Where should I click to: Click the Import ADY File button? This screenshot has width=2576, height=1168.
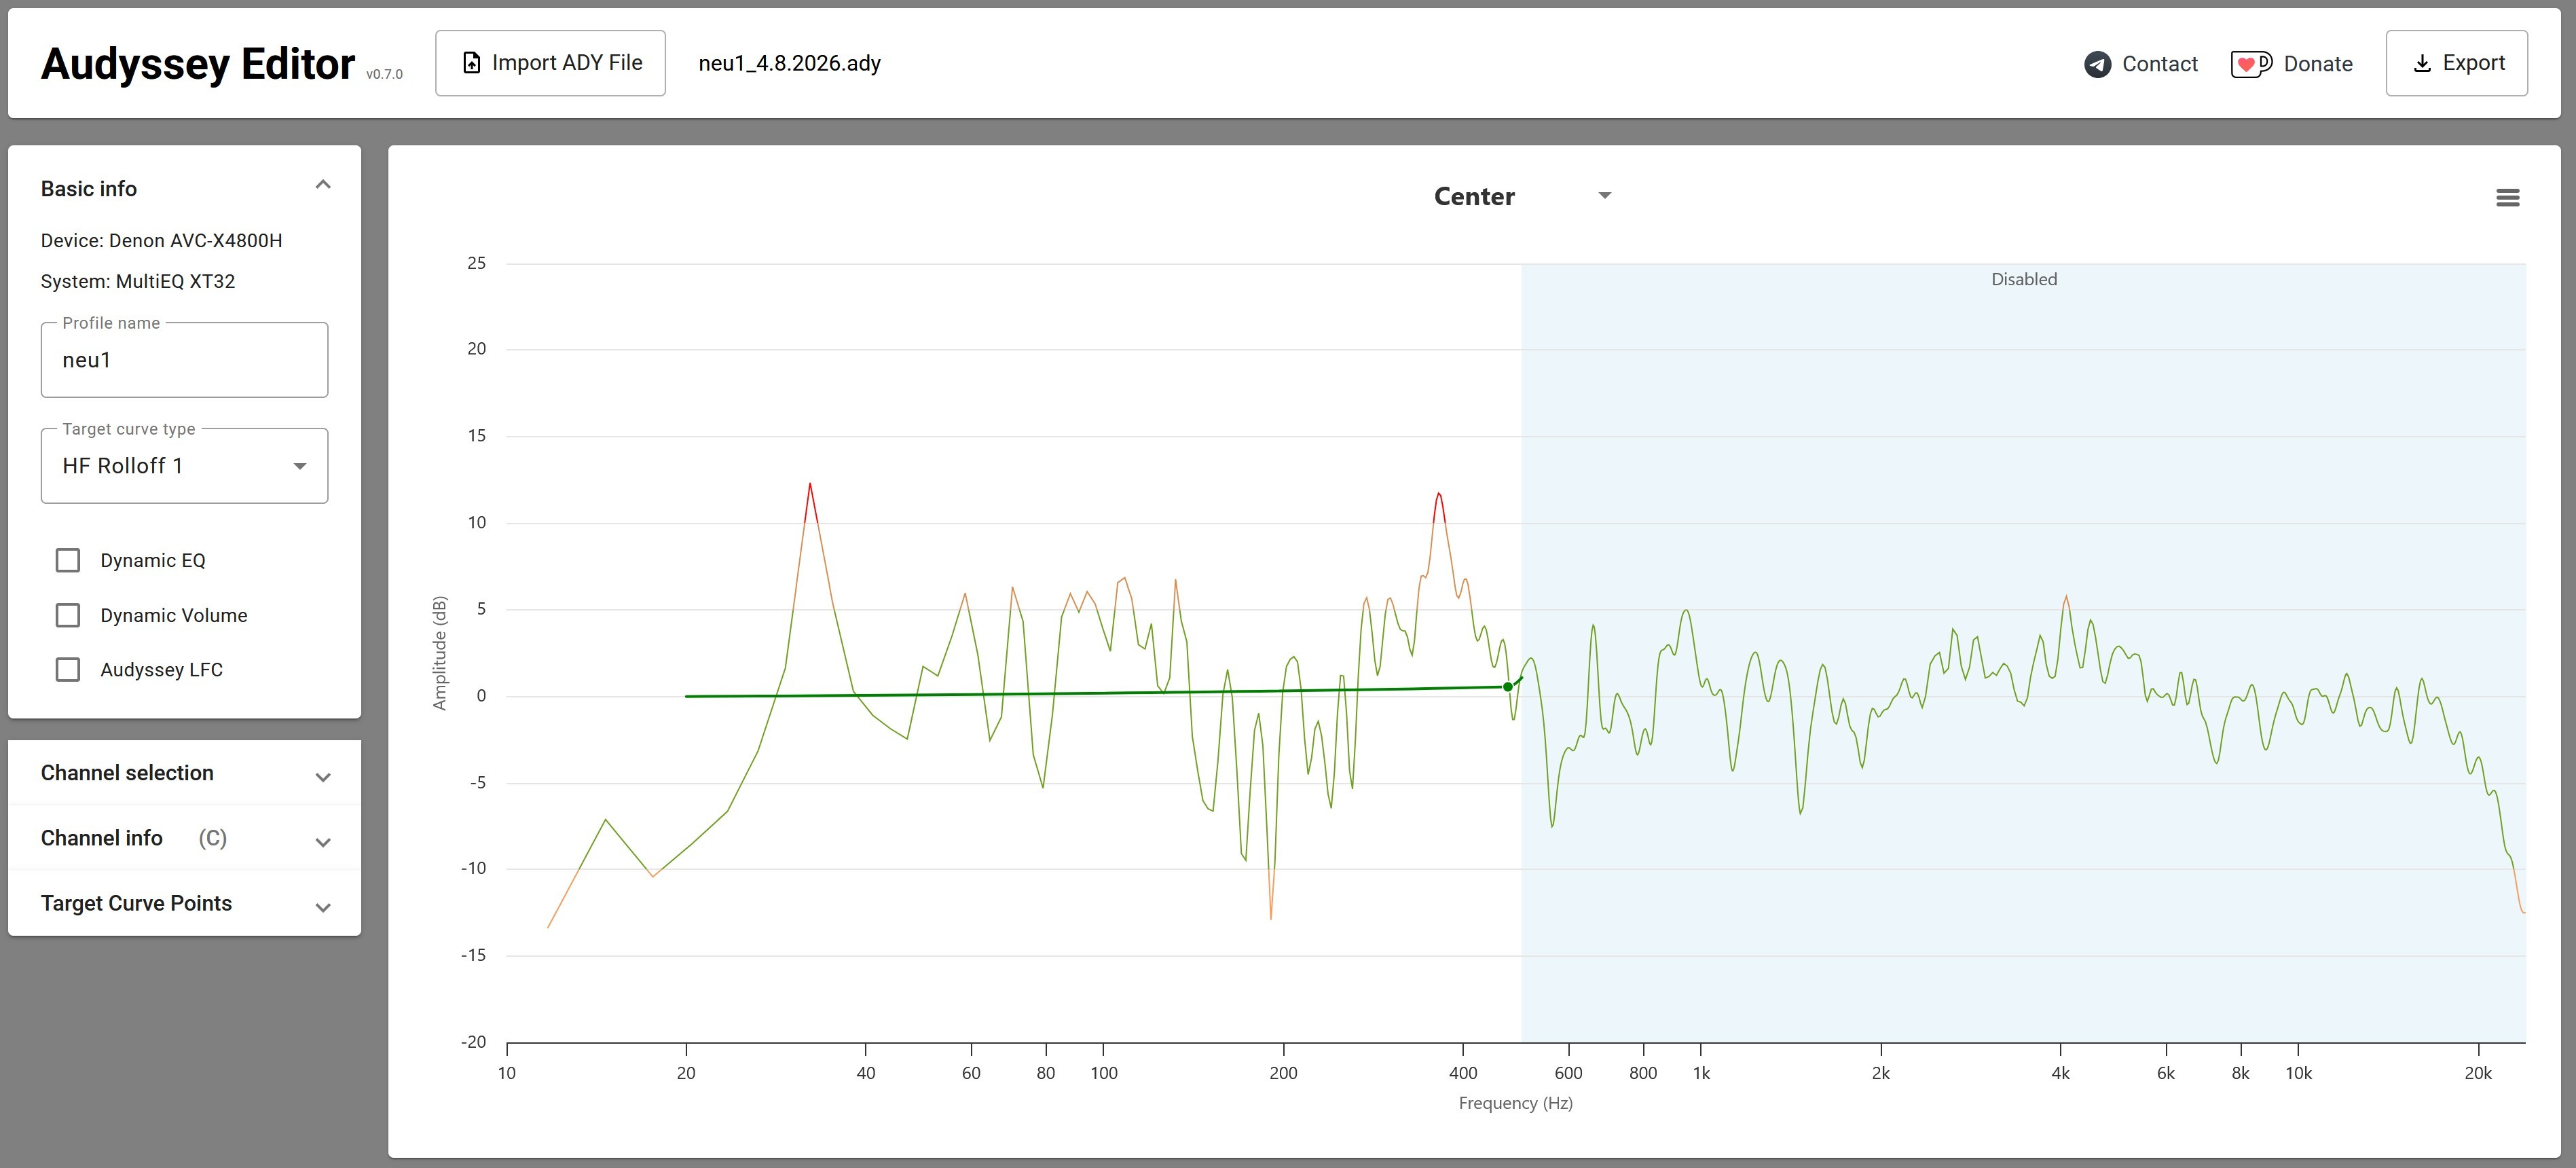click(x=550, y=63)
